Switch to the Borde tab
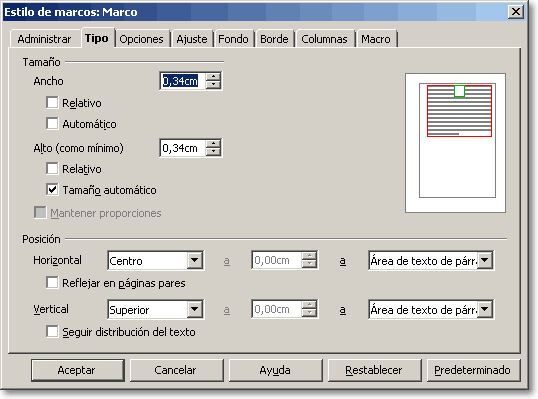 pos(274,39)
